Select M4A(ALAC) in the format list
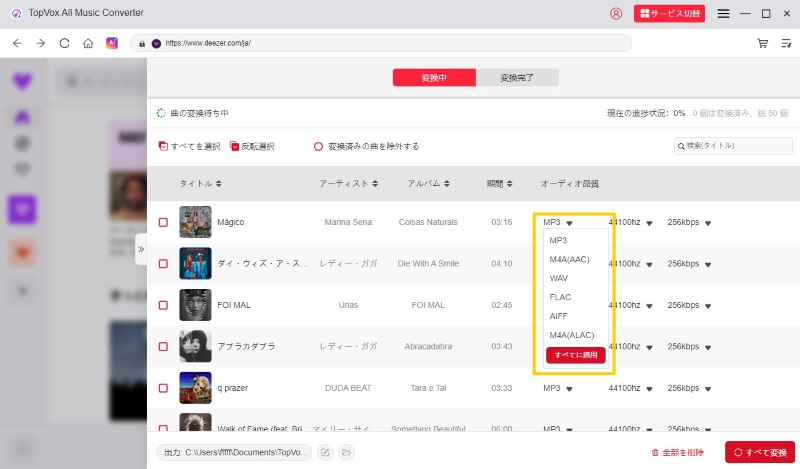The height and width of the screenshot is (469, 800). [x=572, y=335]
